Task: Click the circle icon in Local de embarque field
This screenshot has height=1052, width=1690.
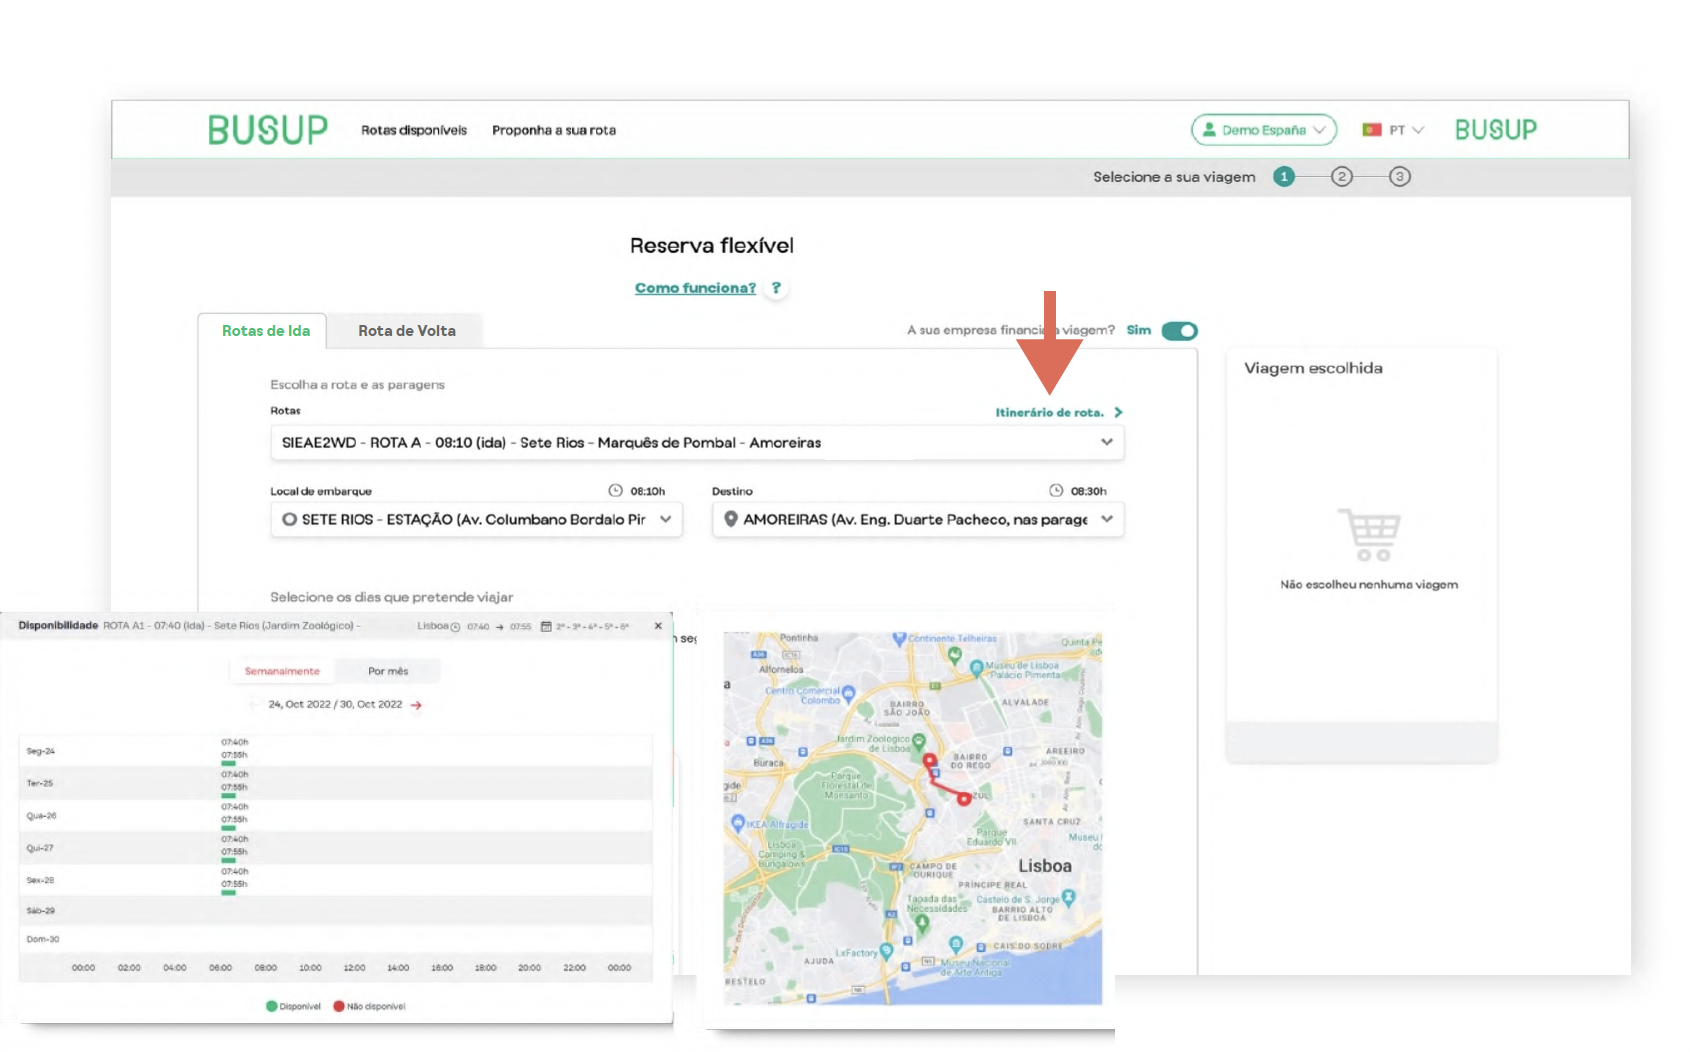Action: tap(290, 519)
